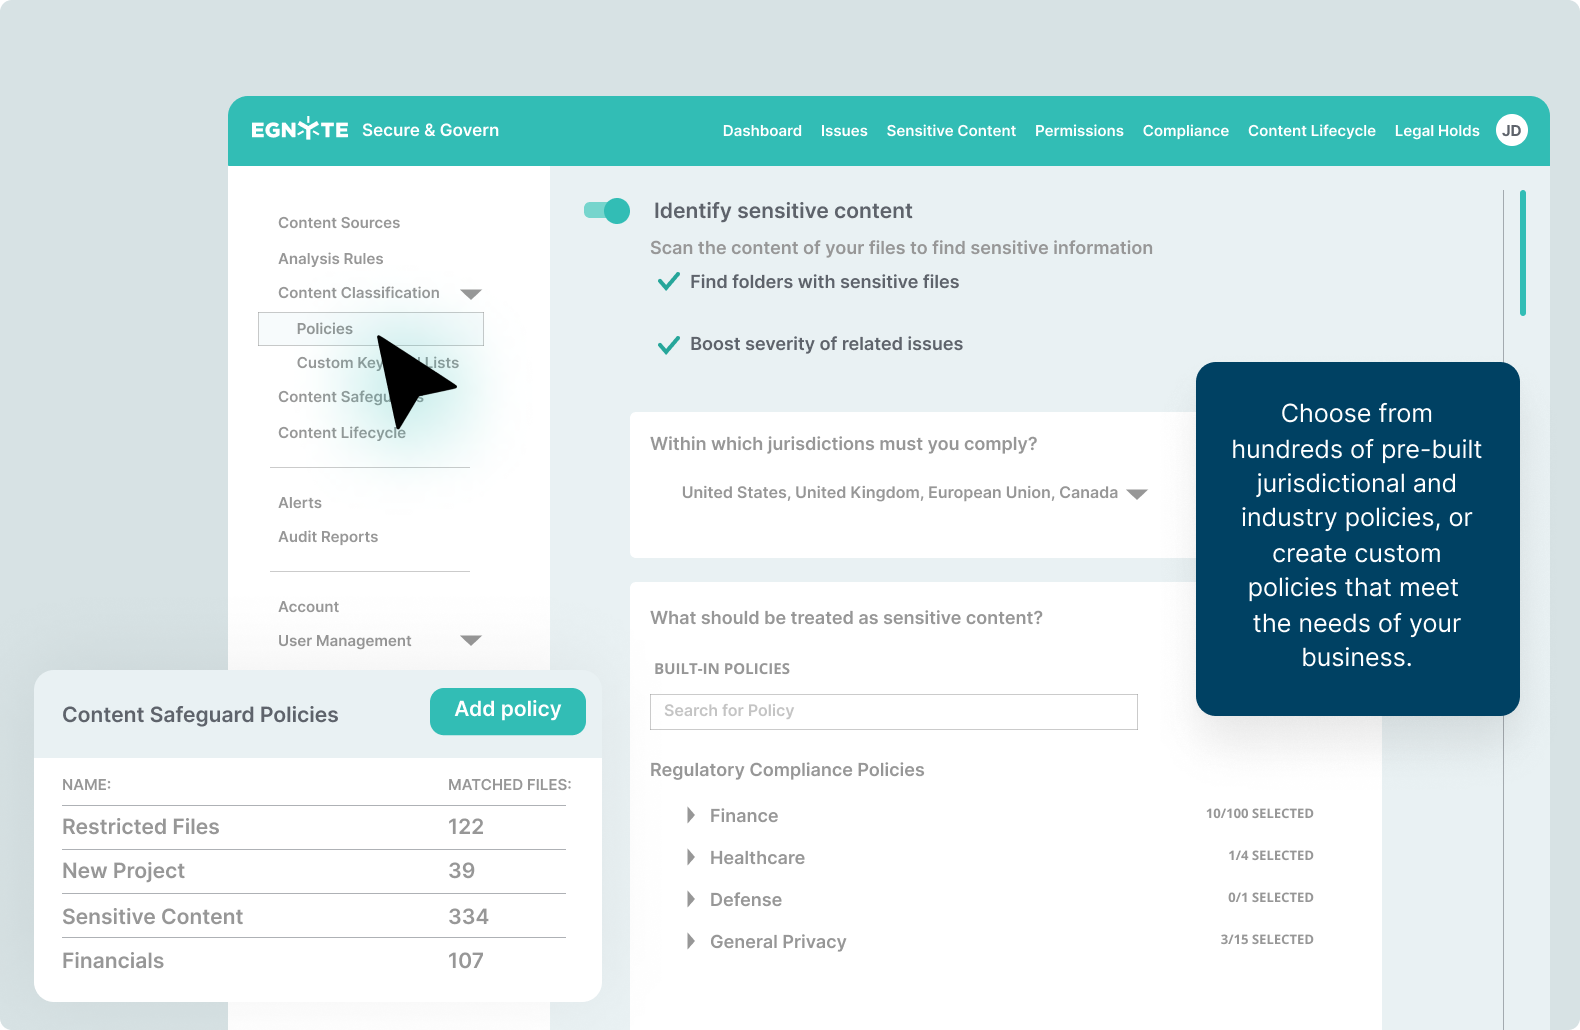Open the jurisdictions dropdown
The width and height of the screenshot is (1580, 1030).
click(x=1136, y=494)
